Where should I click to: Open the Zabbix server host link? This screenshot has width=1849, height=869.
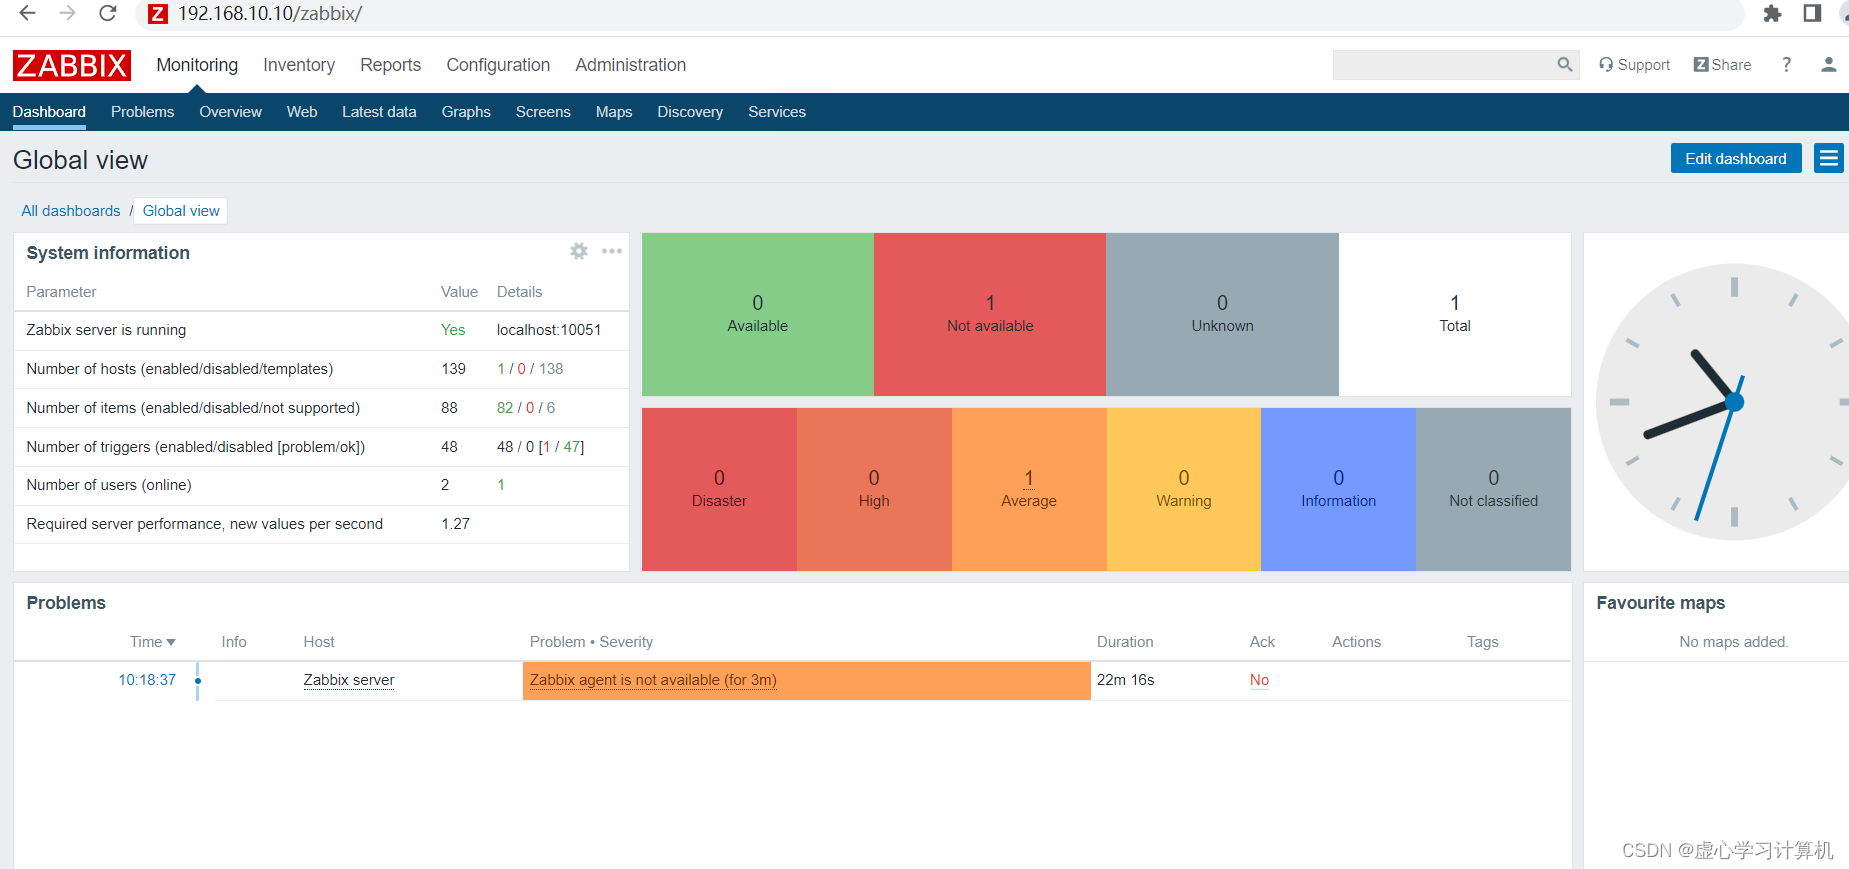(349, 680)
